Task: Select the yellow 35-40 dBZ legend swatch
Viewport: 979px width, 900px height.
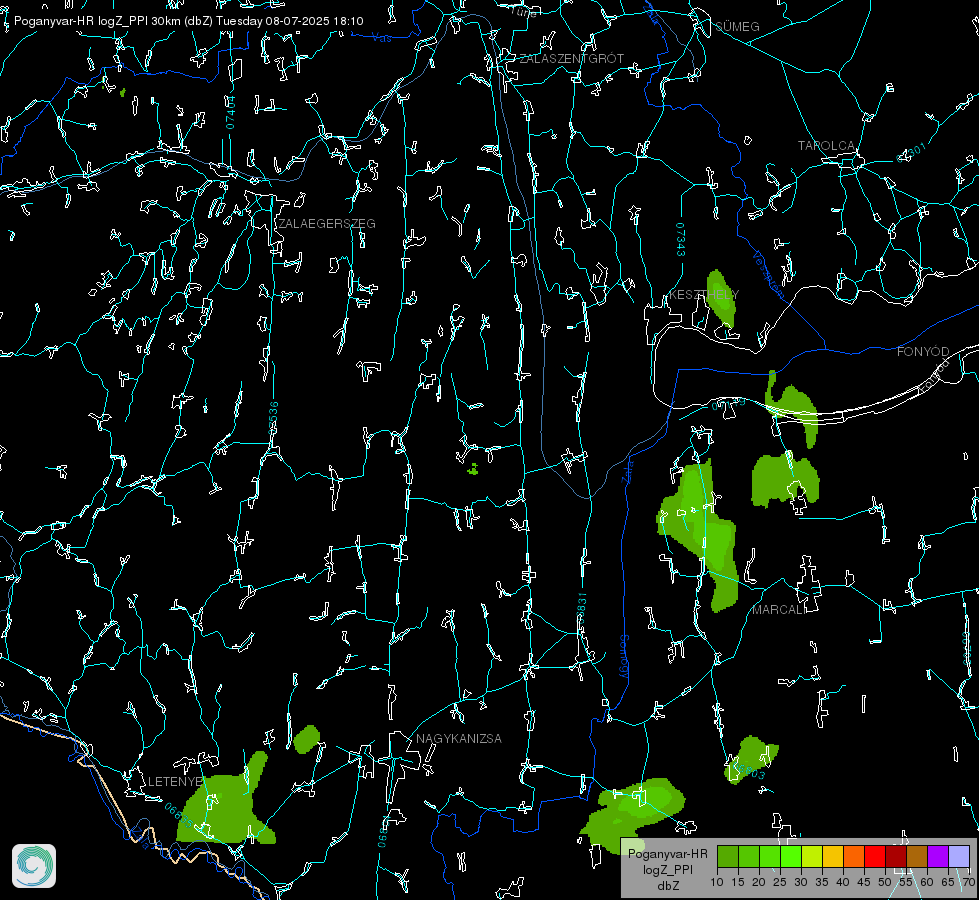Action: pos(833,856)
